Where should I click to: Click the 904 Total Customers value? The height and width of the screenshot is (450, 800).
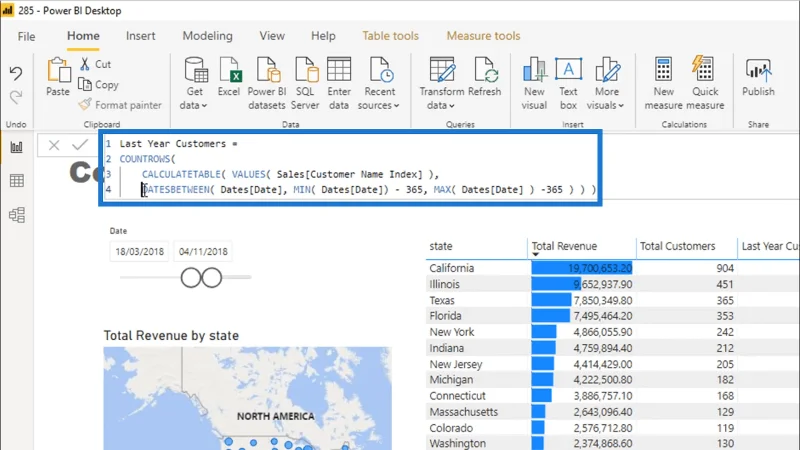coord(724,268)
